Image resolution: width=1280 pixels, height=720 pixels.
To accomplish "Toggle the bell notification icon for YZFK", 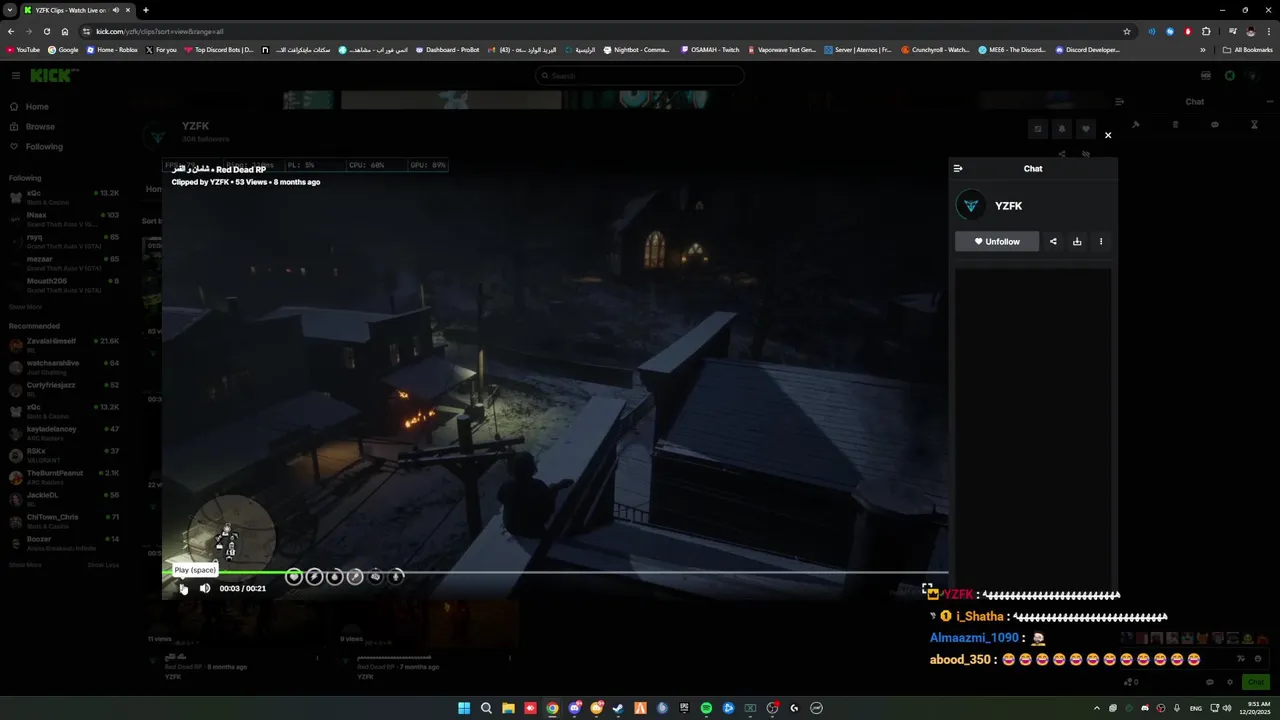I will [1062, 129].
